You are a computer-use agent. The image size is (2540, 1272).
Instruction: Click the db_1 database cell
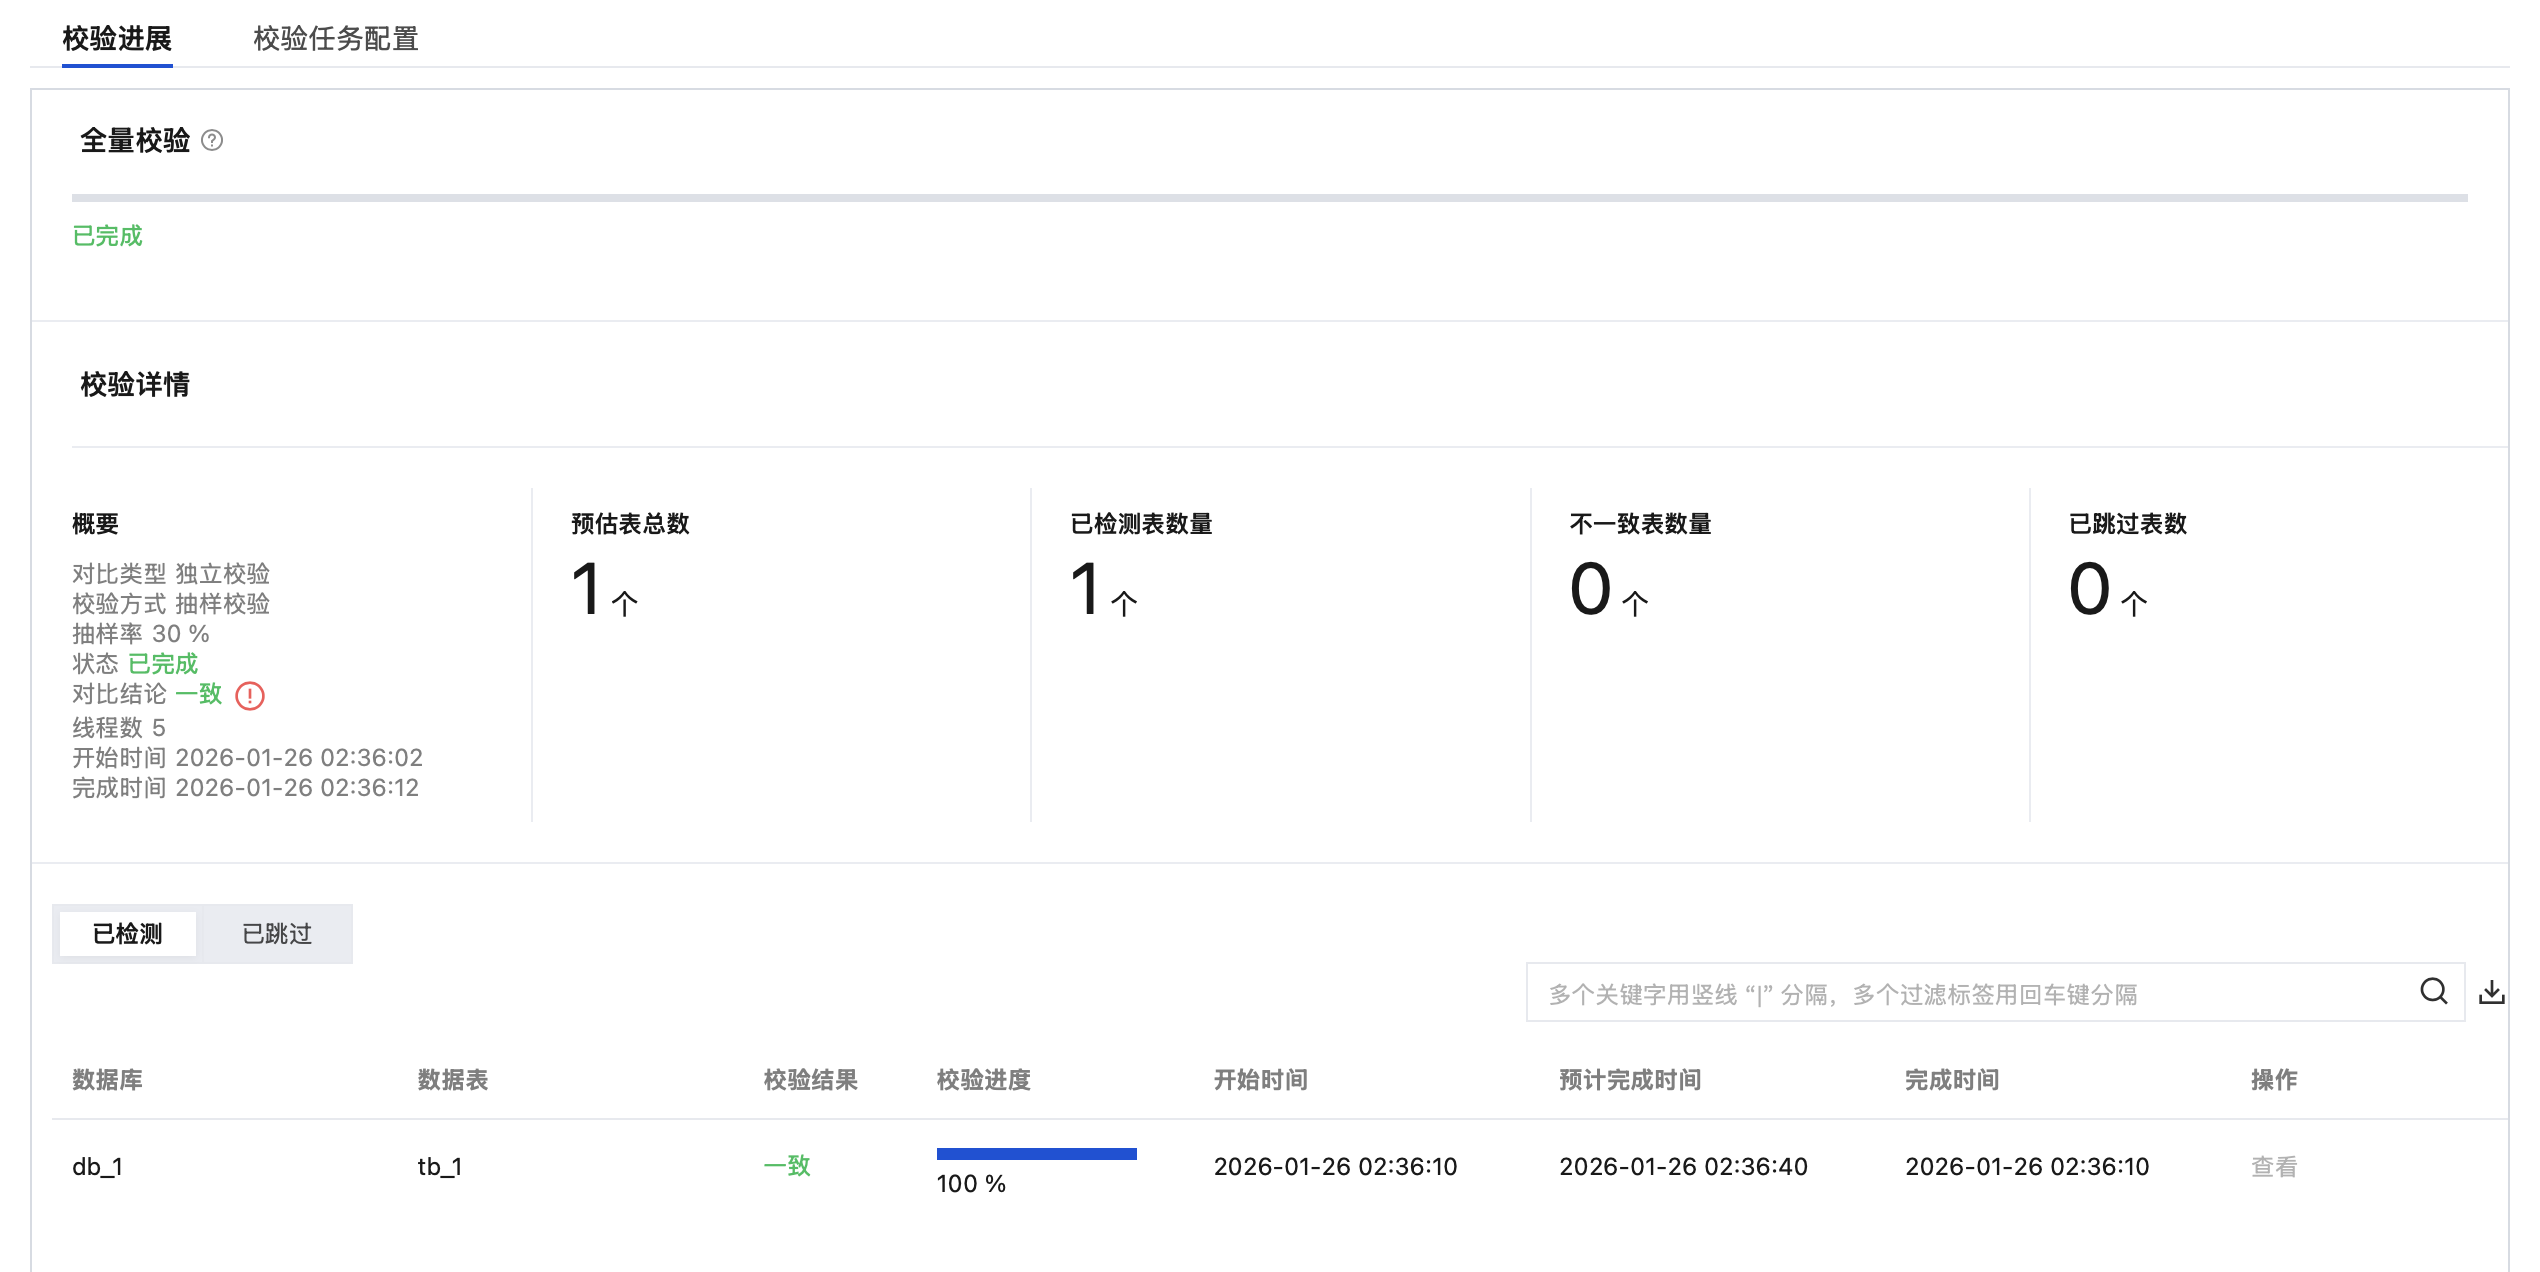97,1166
